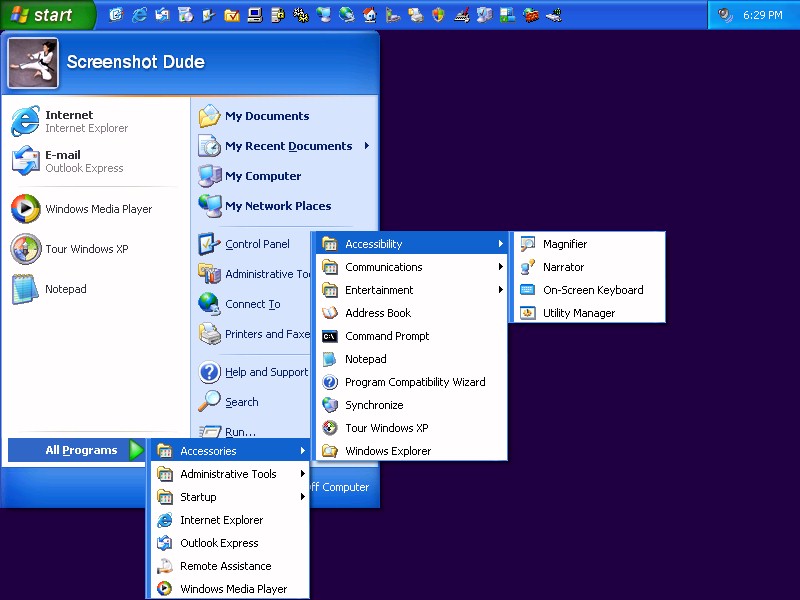Click the All Programs button
The width and height of the screenshot is (800, 600).
coord(81,450)
